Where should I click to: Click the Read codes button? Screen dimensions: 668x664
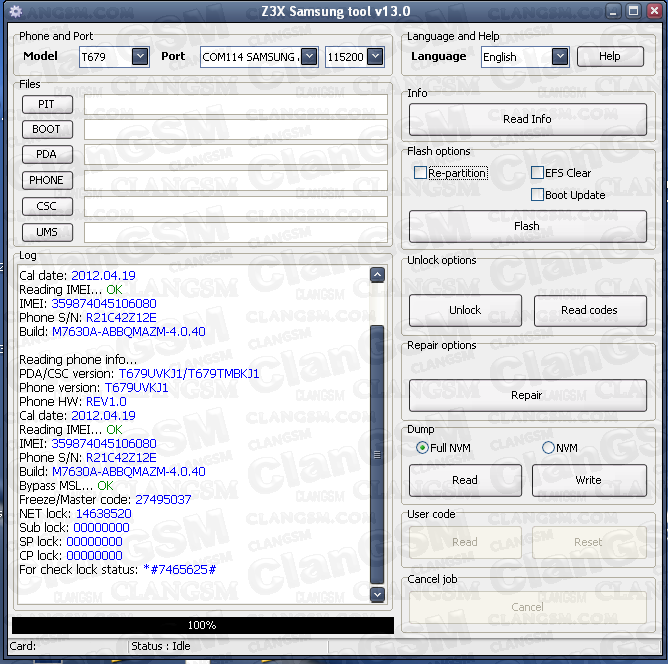coord(590,310)
